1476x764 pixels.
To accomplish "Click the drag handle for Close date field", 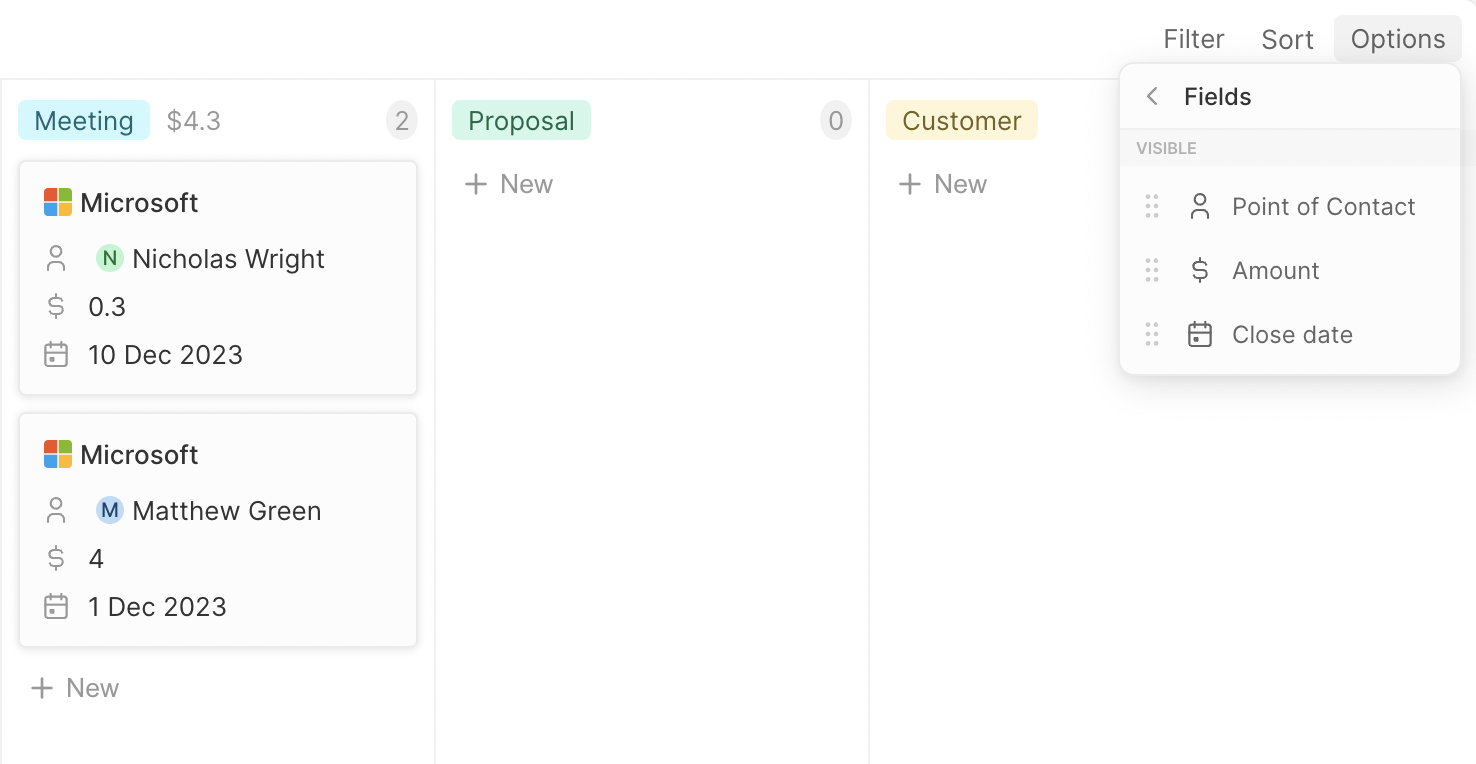I will [1152, 335].
